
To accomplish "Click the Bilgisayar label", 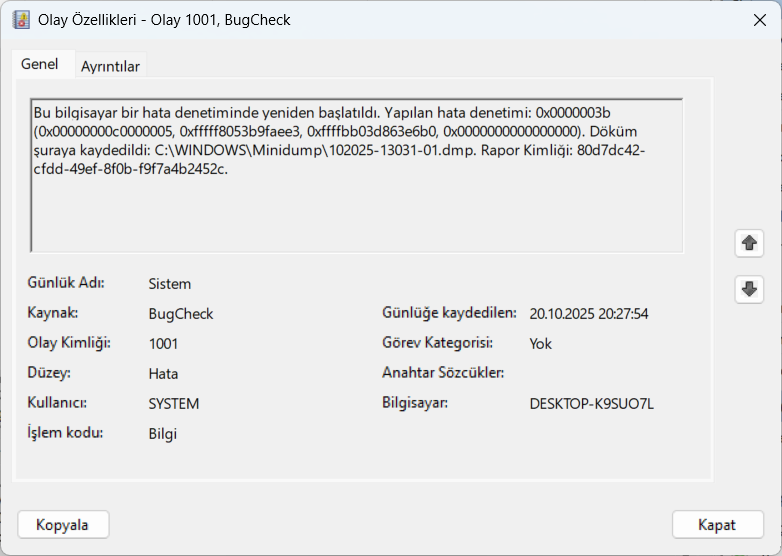I will 415,403.
